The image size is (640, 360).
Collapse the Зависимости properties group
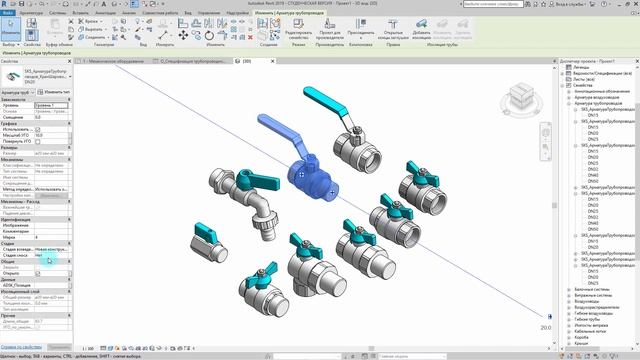(69, 99)
